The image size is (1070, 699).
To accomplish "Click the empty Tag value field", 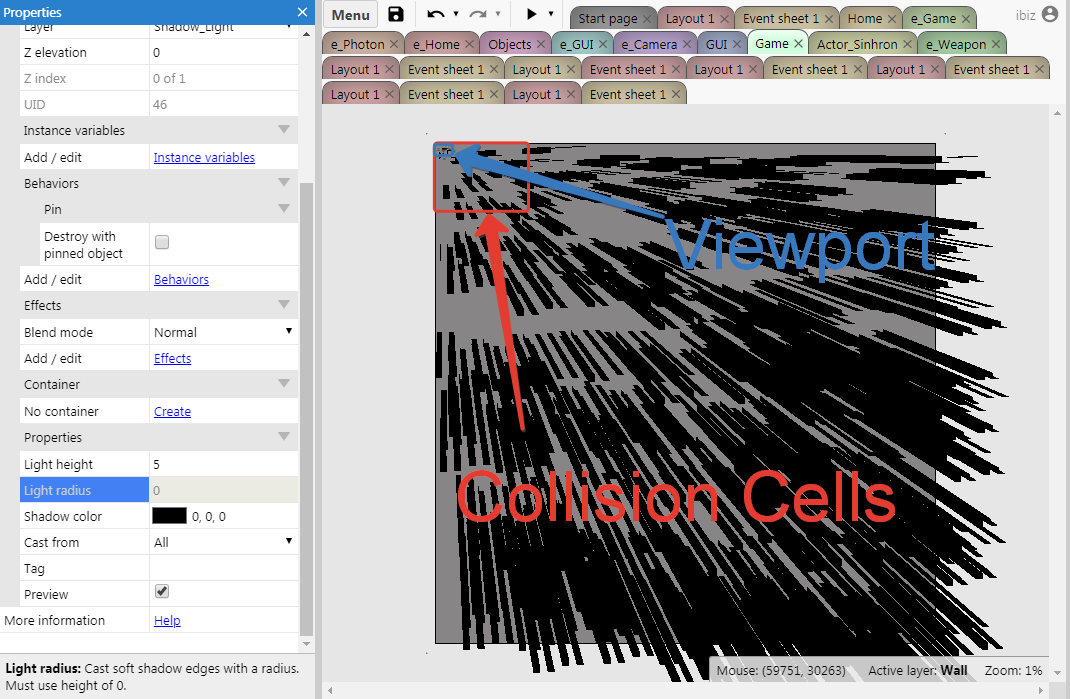I will (223, 569).
